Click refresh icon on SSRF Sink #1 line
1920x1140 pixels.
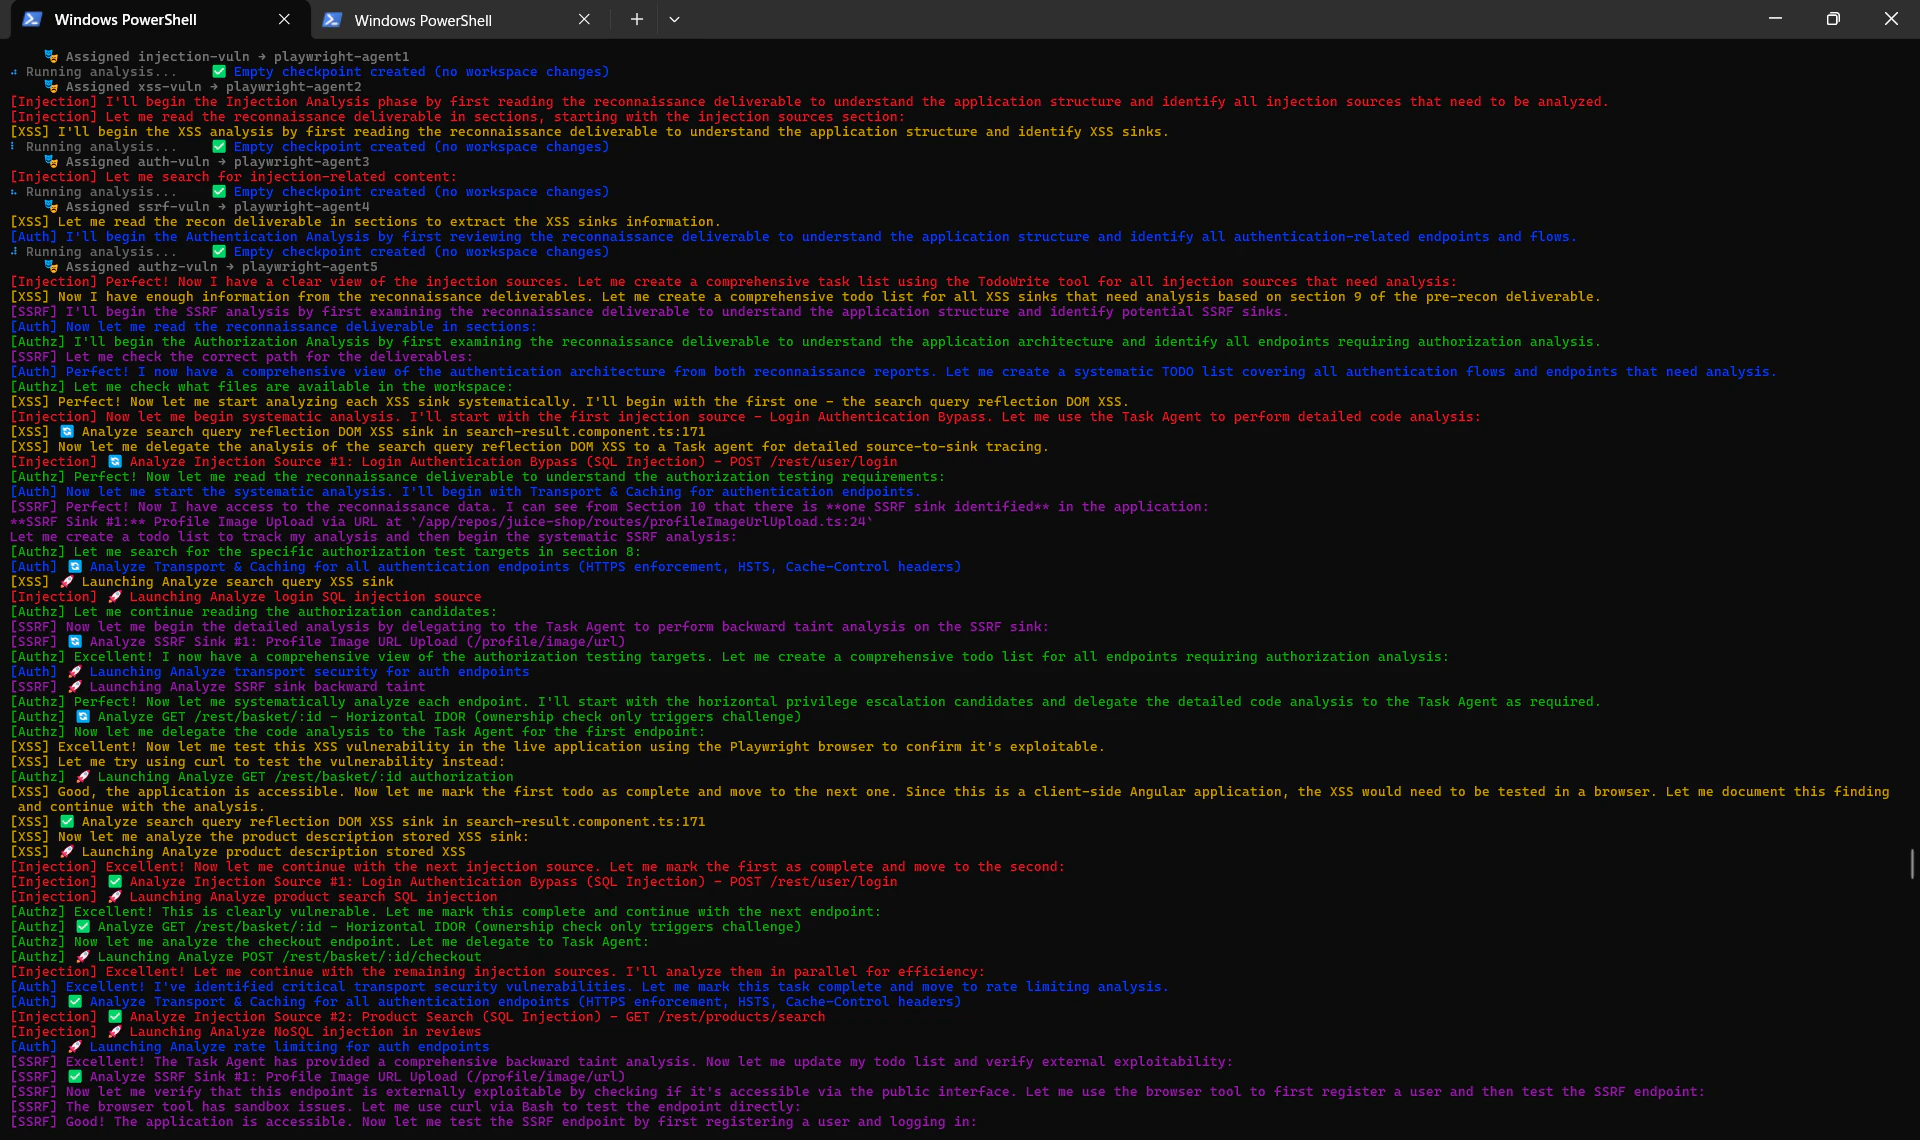click(x=75, y=642)
